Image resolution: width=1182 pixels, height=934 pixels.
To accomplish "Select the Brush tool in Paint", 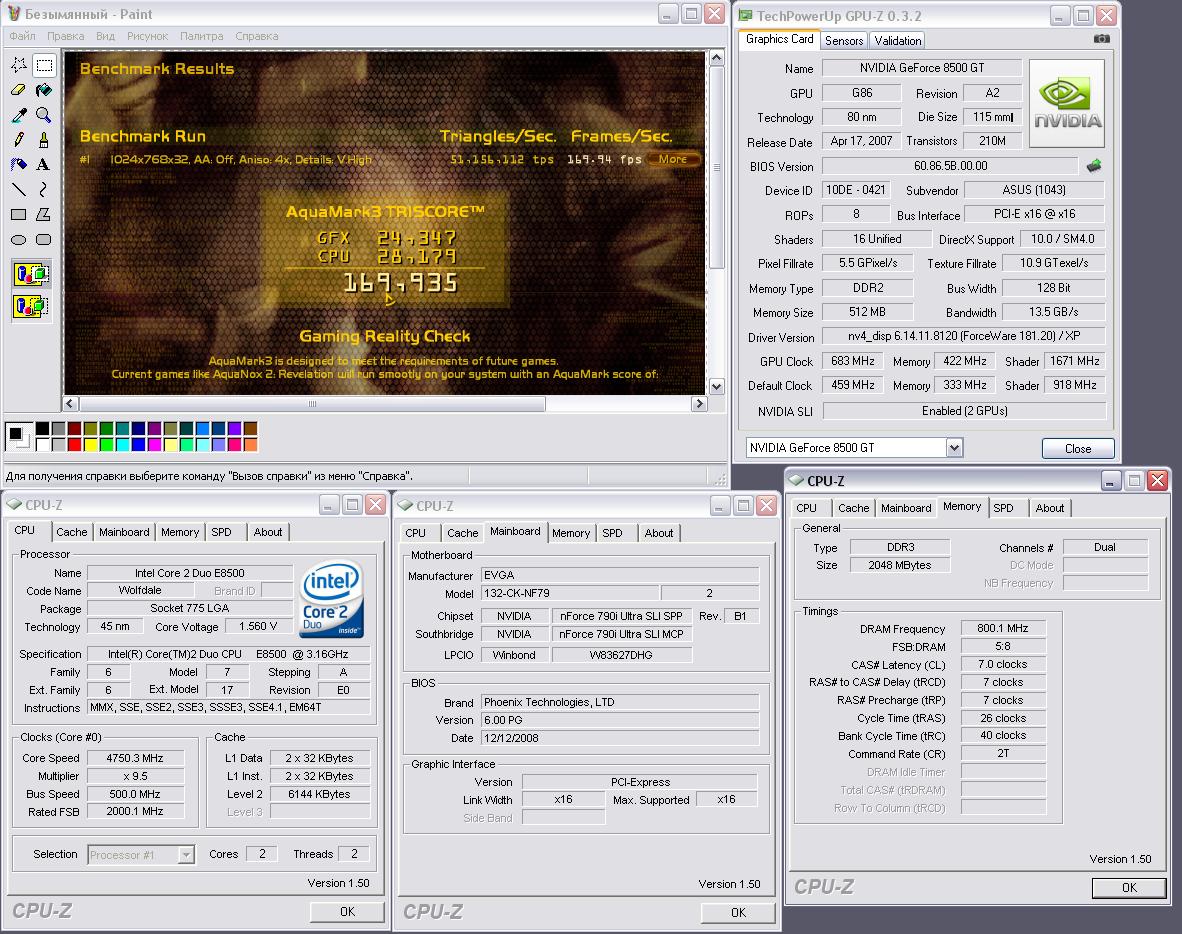I will (44, 139).
